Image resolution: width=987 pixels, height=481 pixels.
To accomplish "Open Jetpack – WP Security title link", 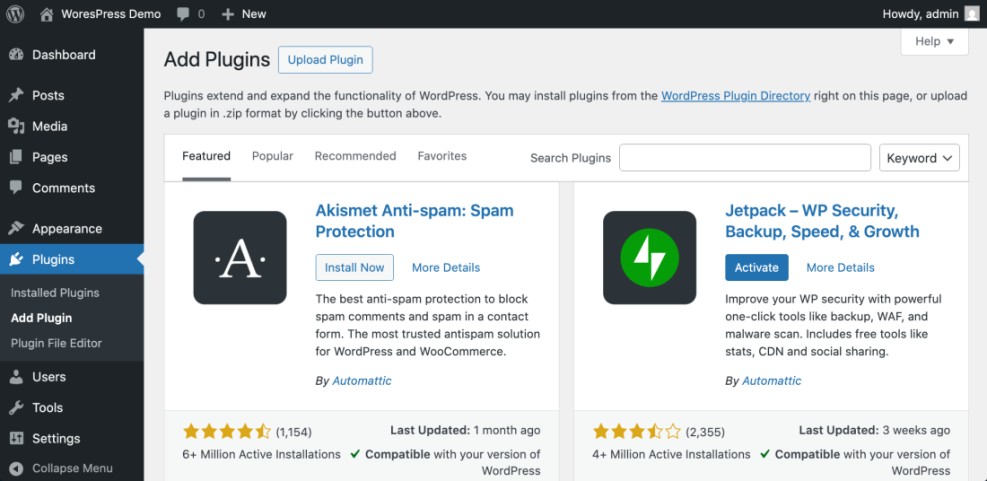I will [822, 221].
